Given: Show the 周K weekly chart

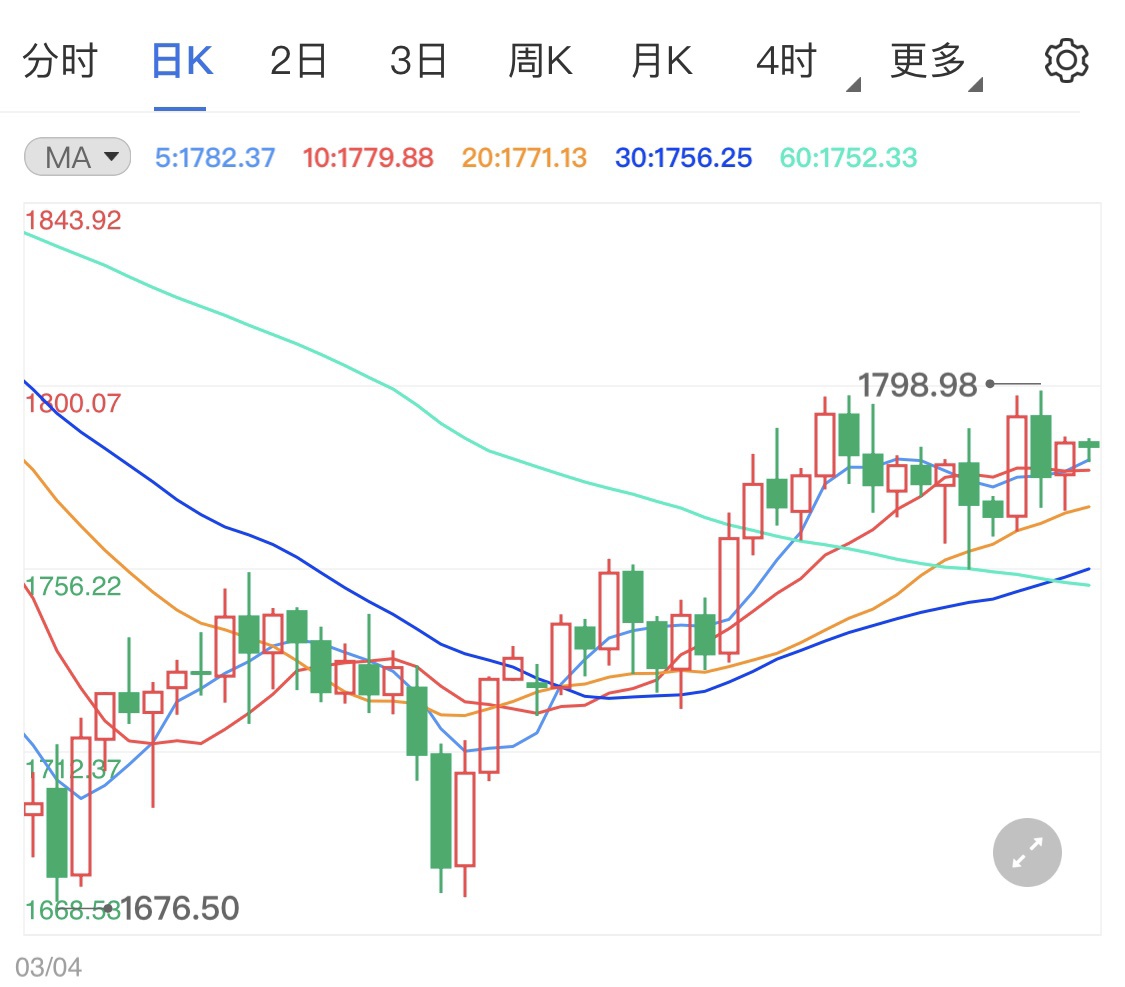Looking at the screenshot, I should (540, 62).
